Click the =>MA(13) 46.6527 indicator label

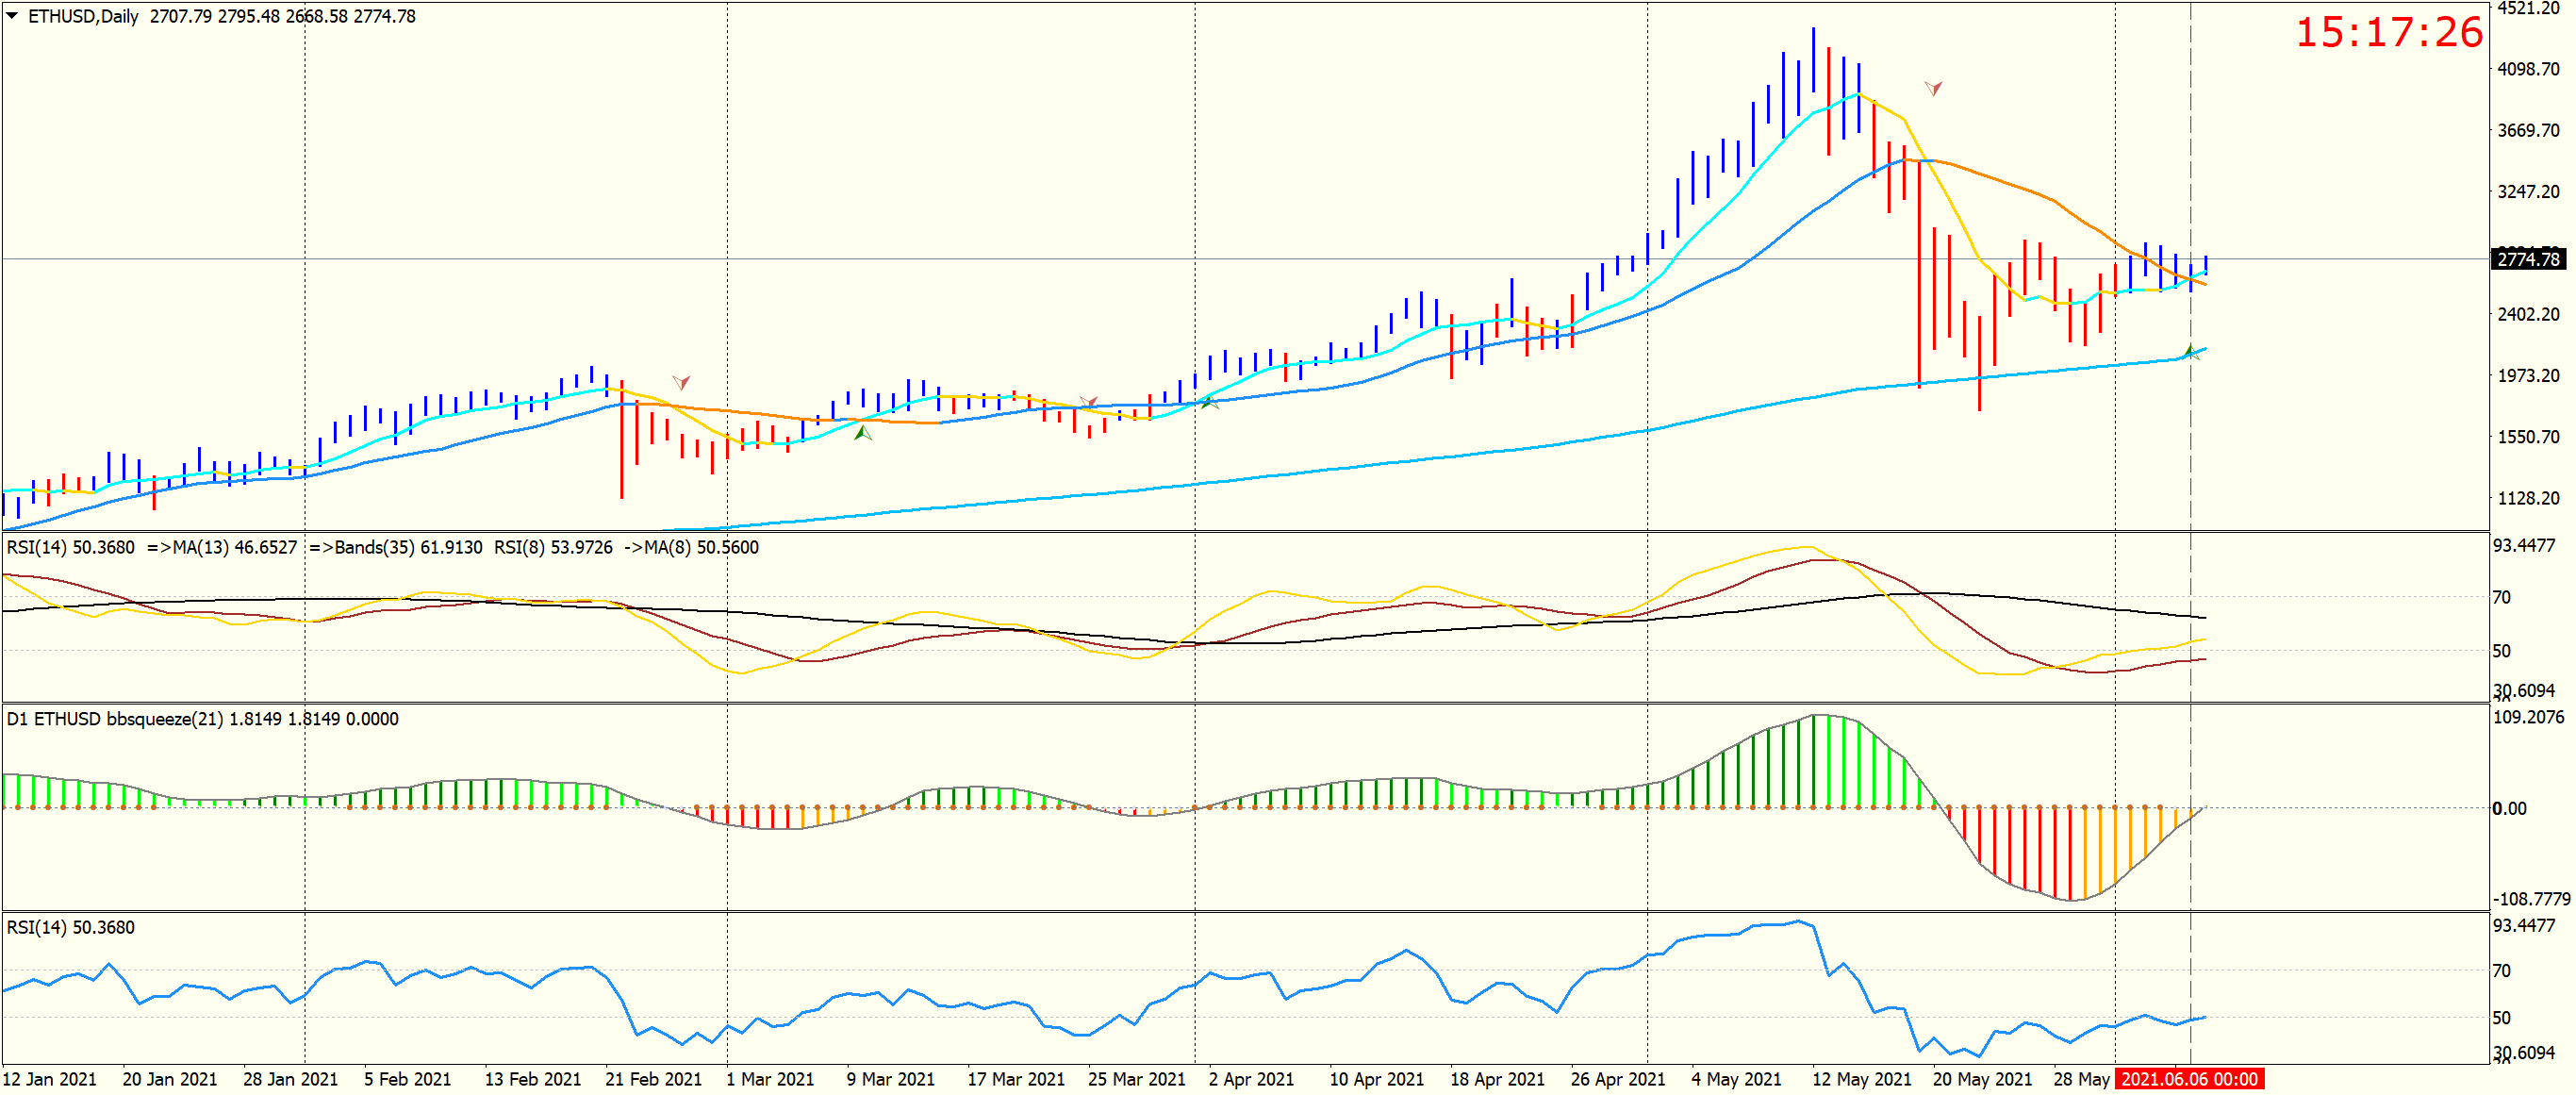(222, 547)
